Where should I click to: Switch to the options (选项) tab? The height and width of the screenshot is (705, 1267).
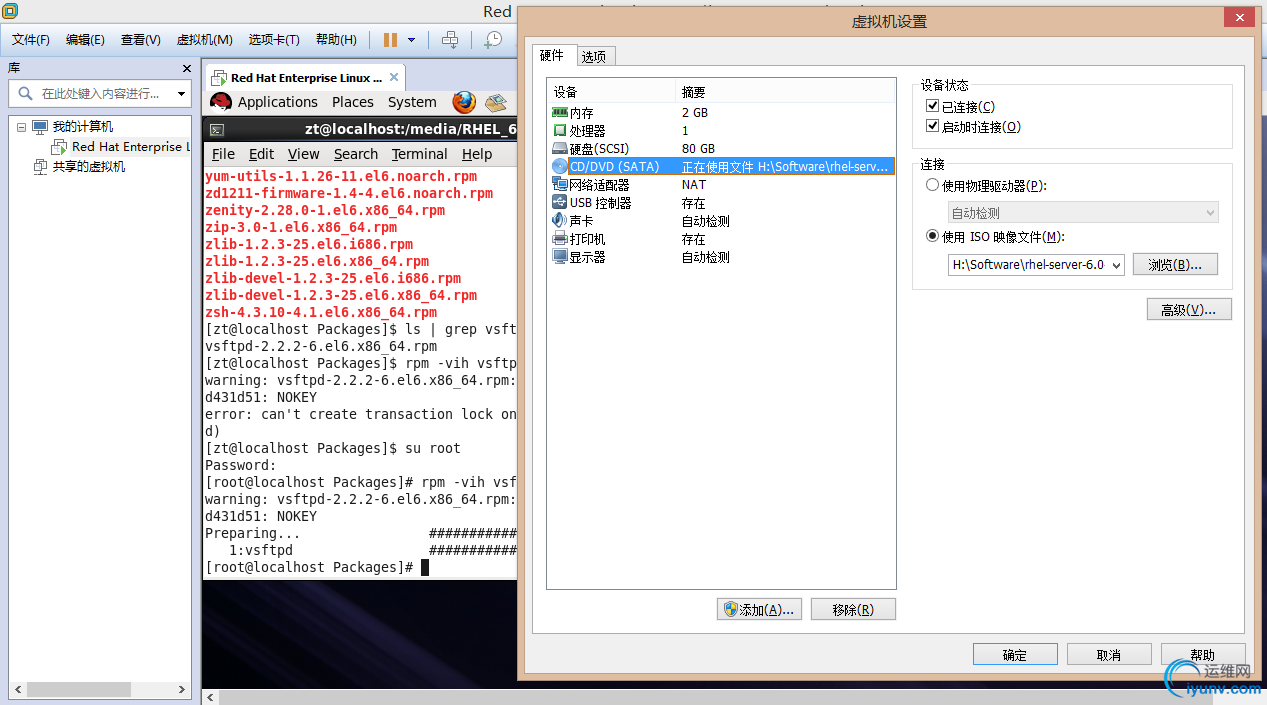pos(594,57)
